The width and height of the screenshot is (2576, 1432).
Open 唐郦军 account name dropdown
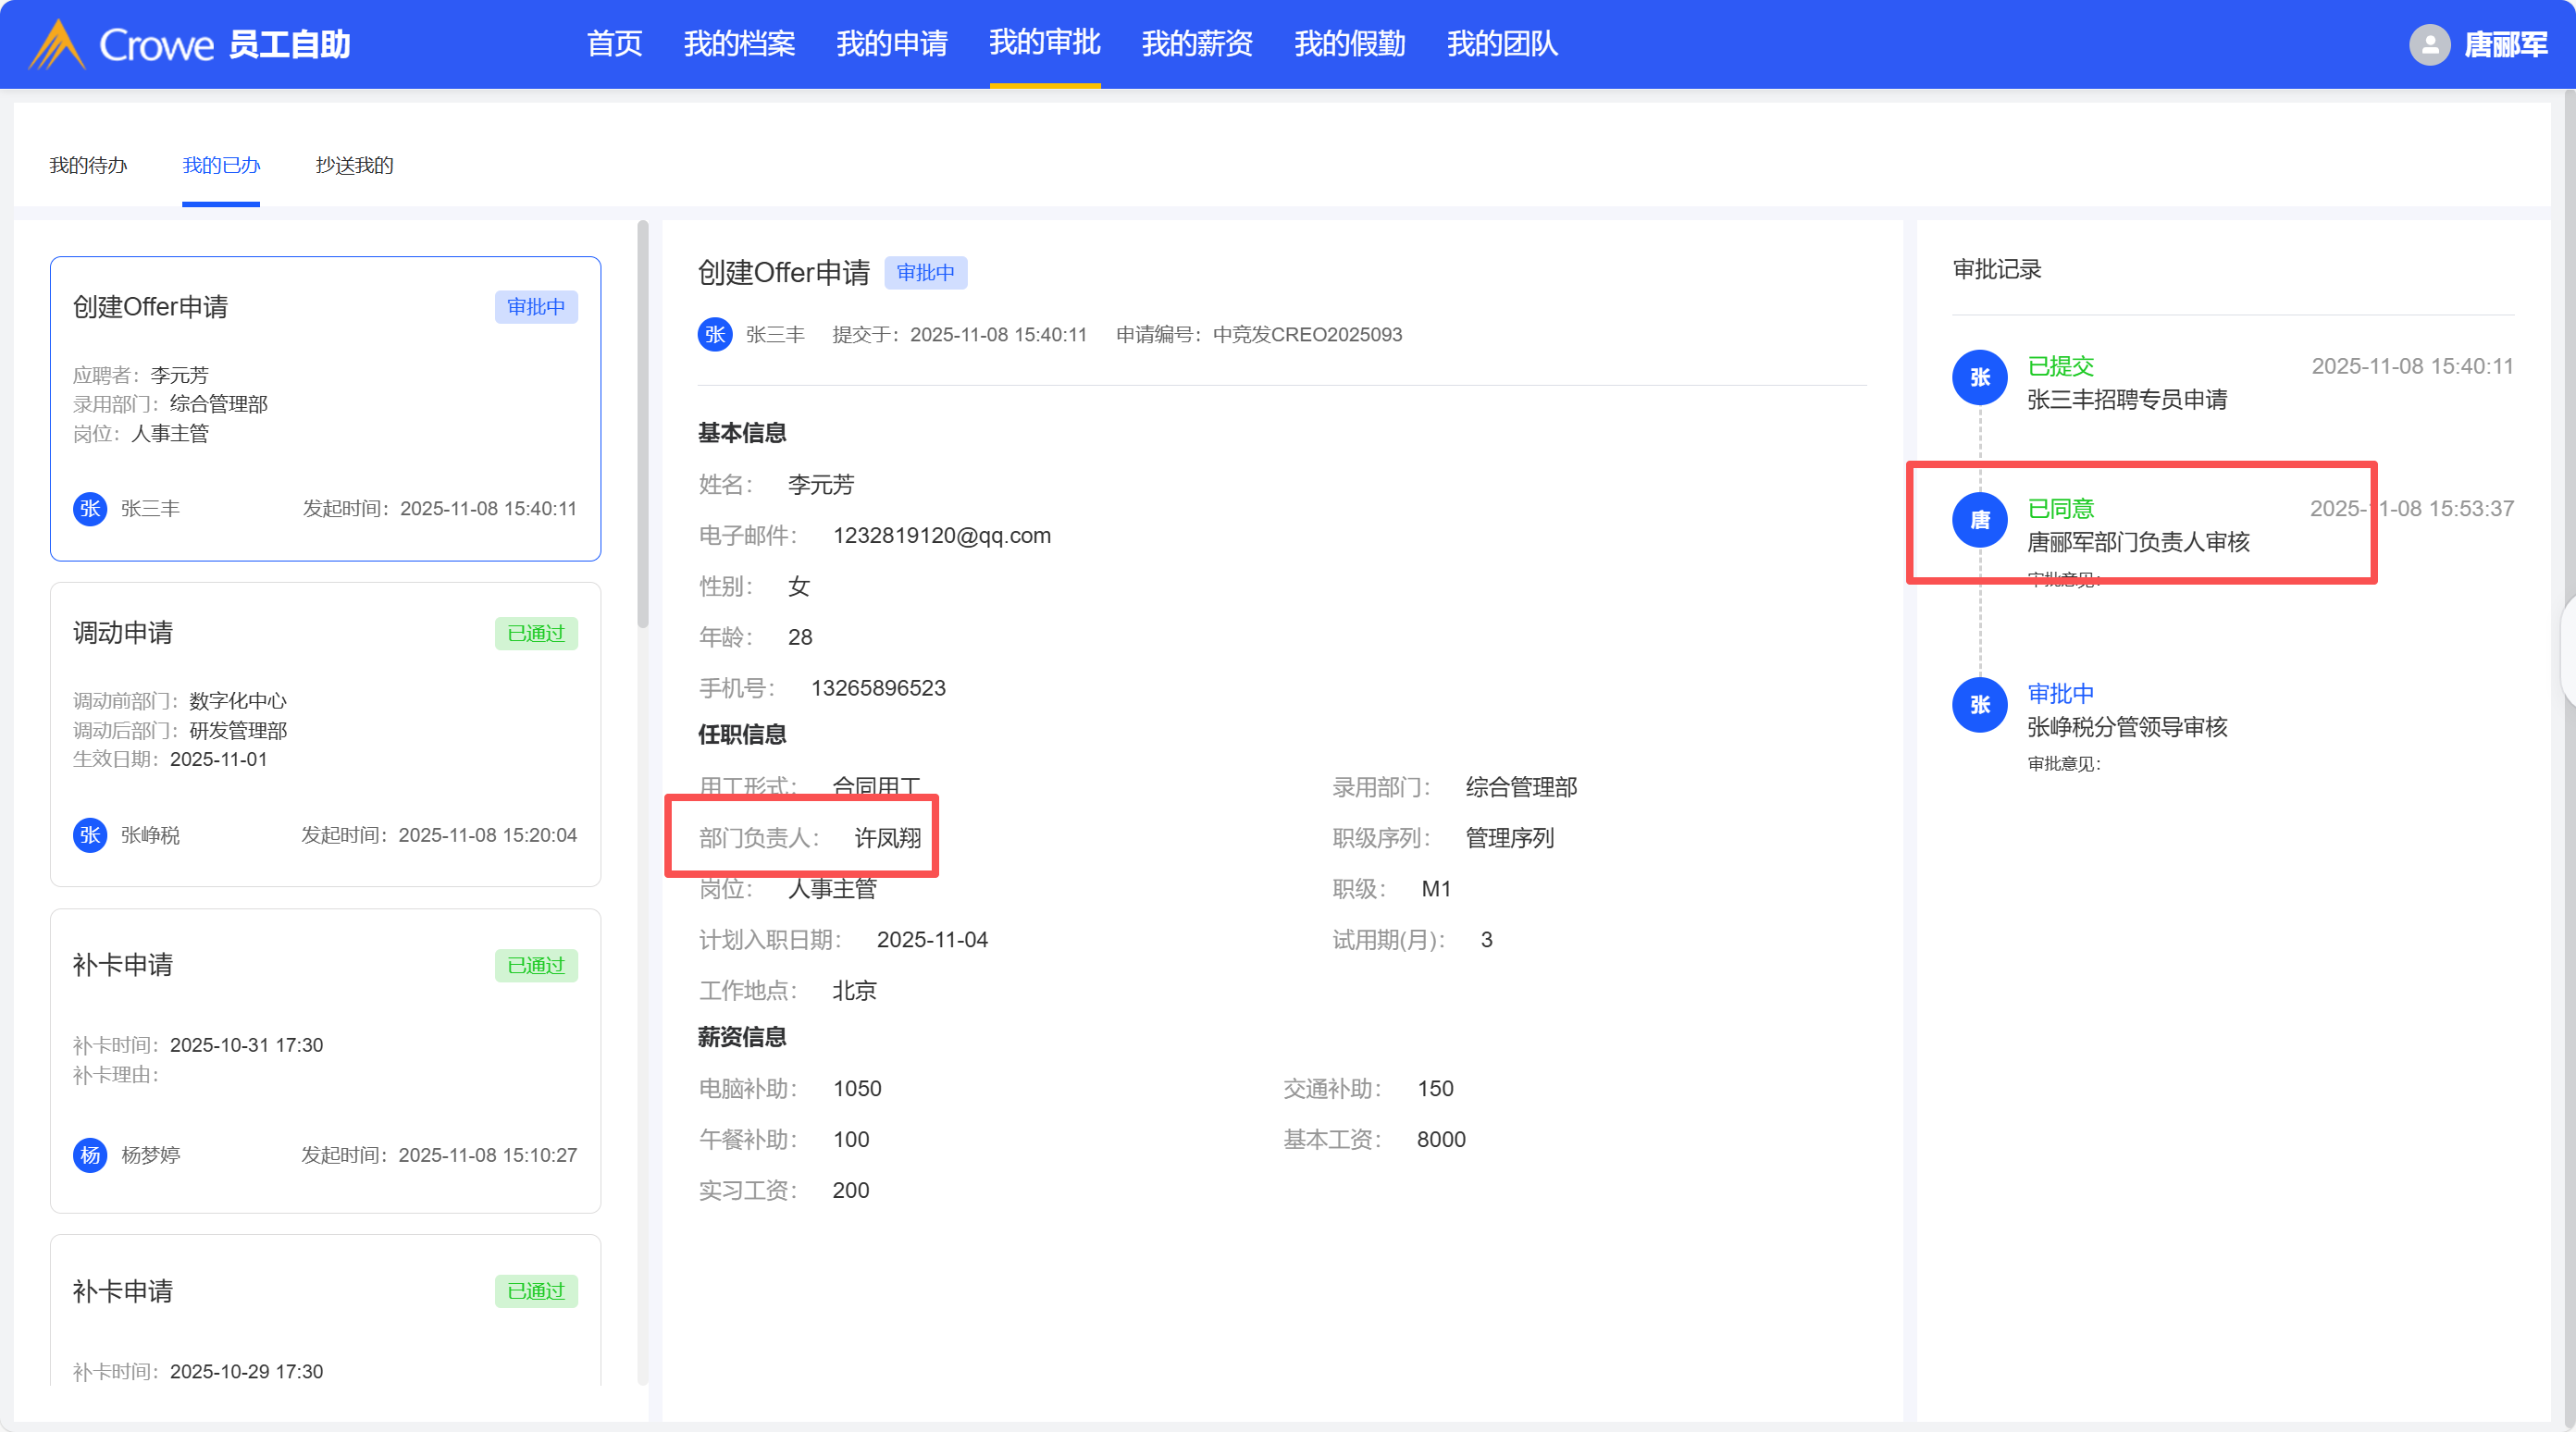pyautogui.click(x=2505, y=44)
